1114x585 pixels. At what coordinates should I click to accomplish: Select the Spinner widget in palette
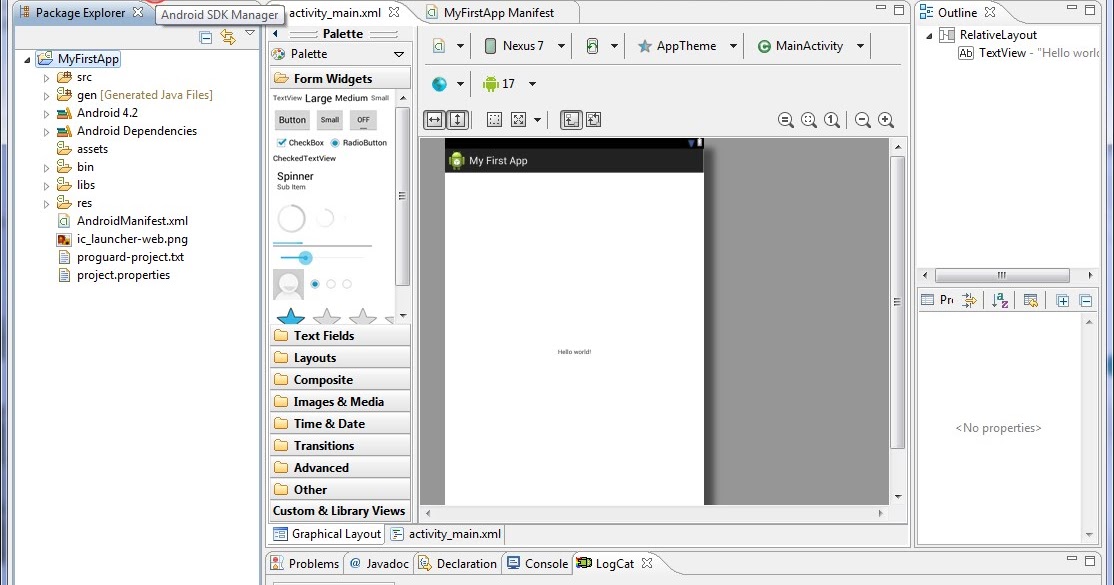295,180
